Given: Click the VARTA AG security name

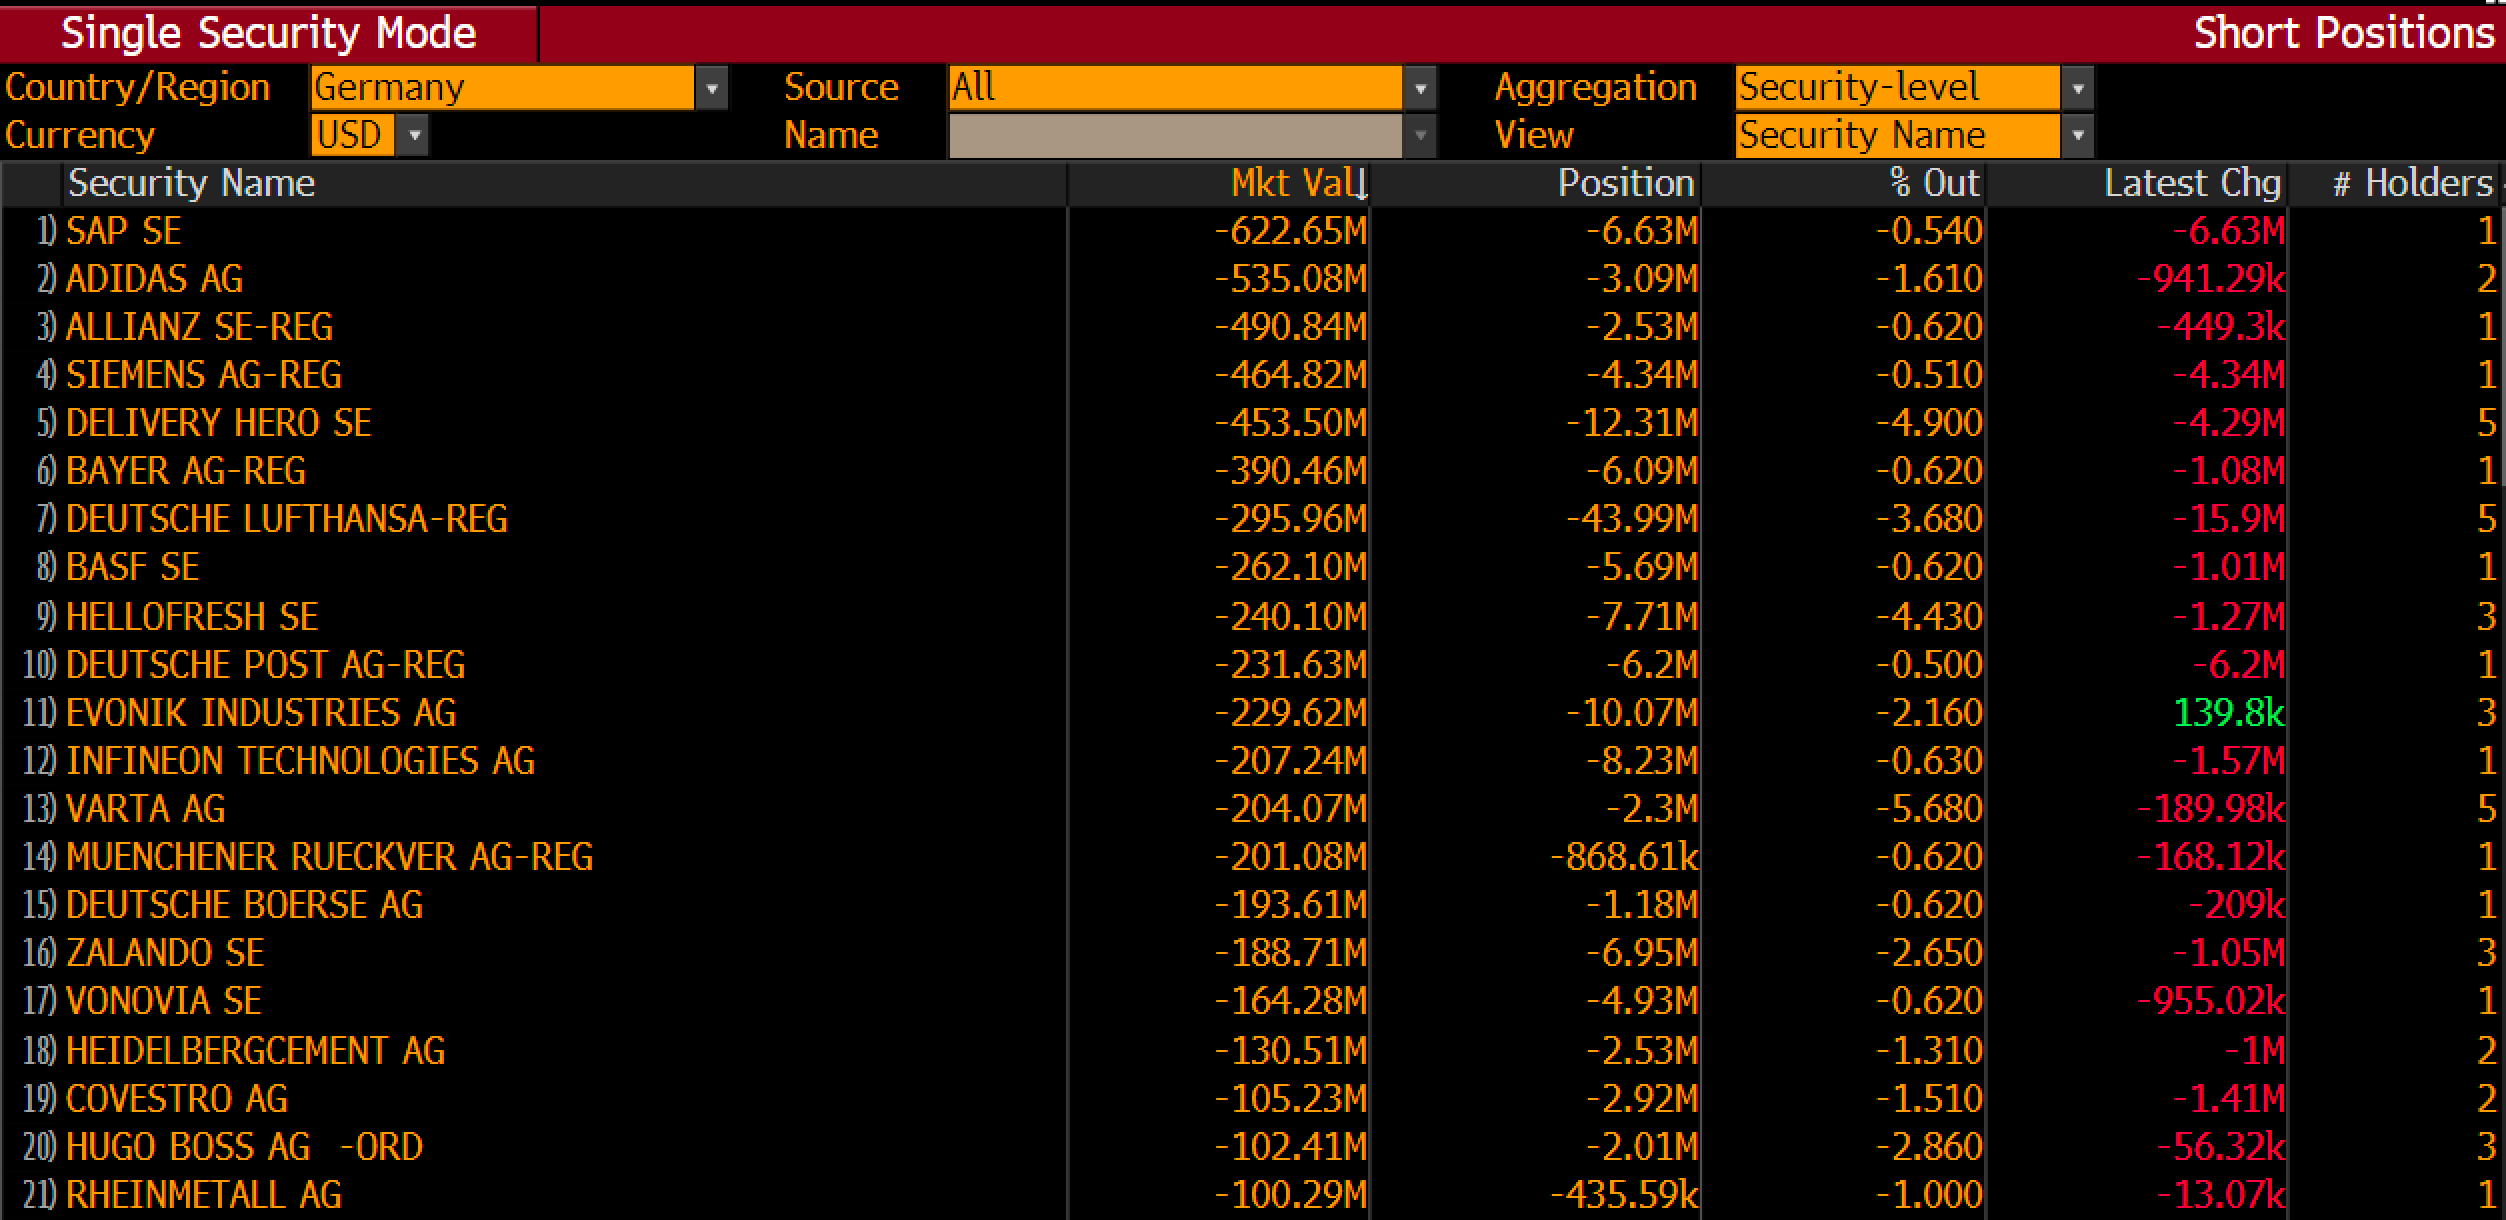Looking at the screenshot, I should point(145,809).
